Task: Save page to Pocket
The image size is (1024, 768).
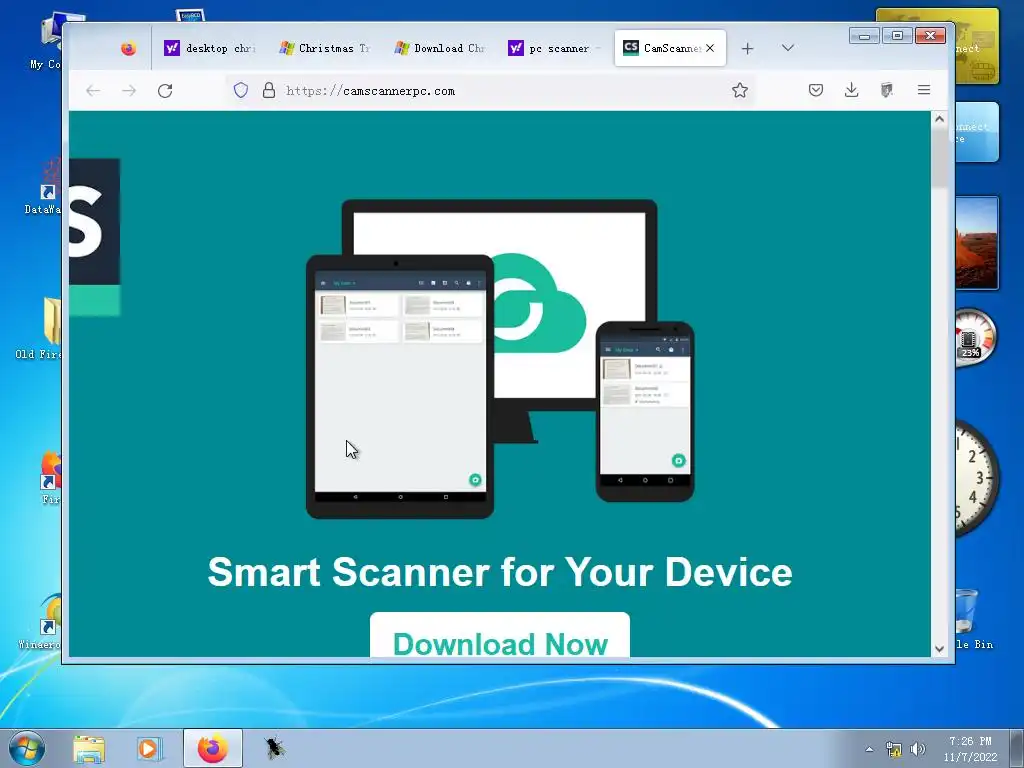Action: [816, 90]
